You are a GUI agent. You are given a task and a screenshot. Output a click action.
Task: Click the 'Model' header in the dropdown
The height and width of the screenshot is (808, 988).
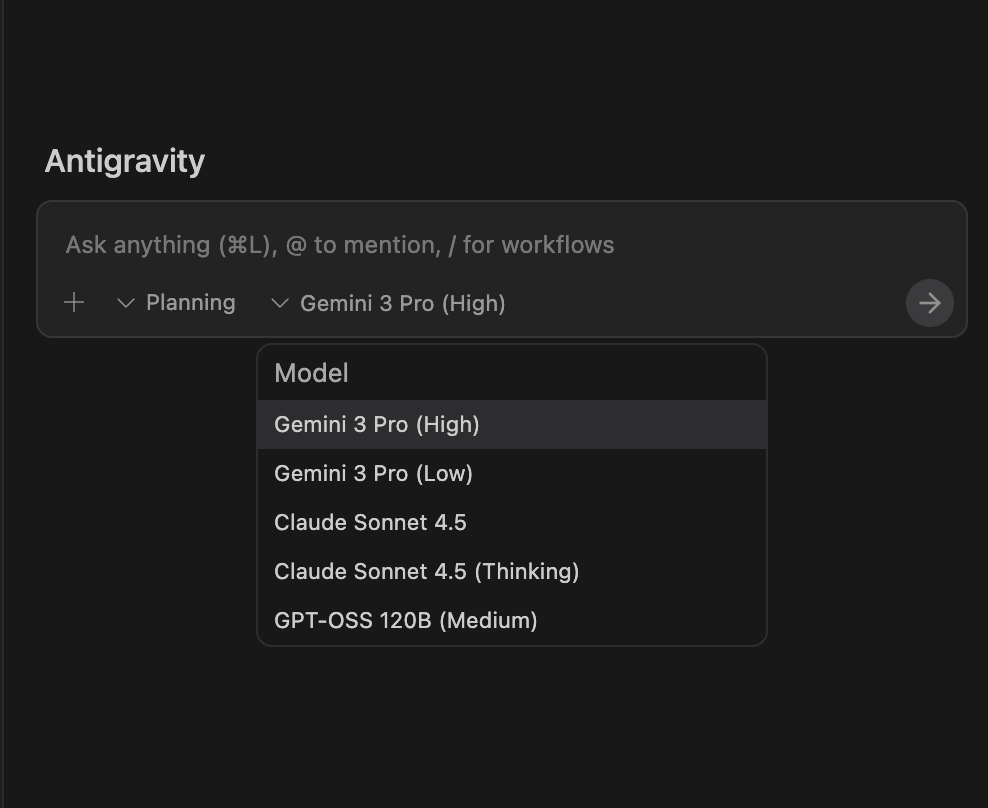click(x=311, y=373)
